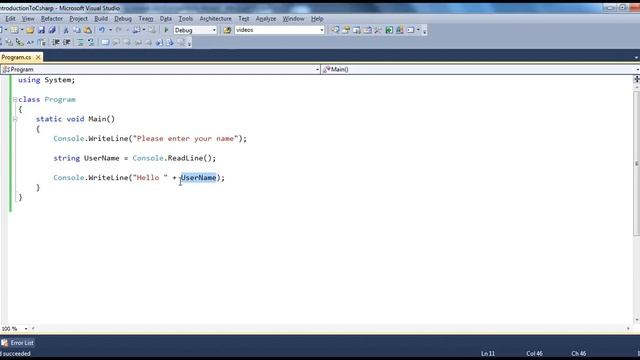Click the "using System;" line
Screen dimensions: 640x360
click(47, 80)
